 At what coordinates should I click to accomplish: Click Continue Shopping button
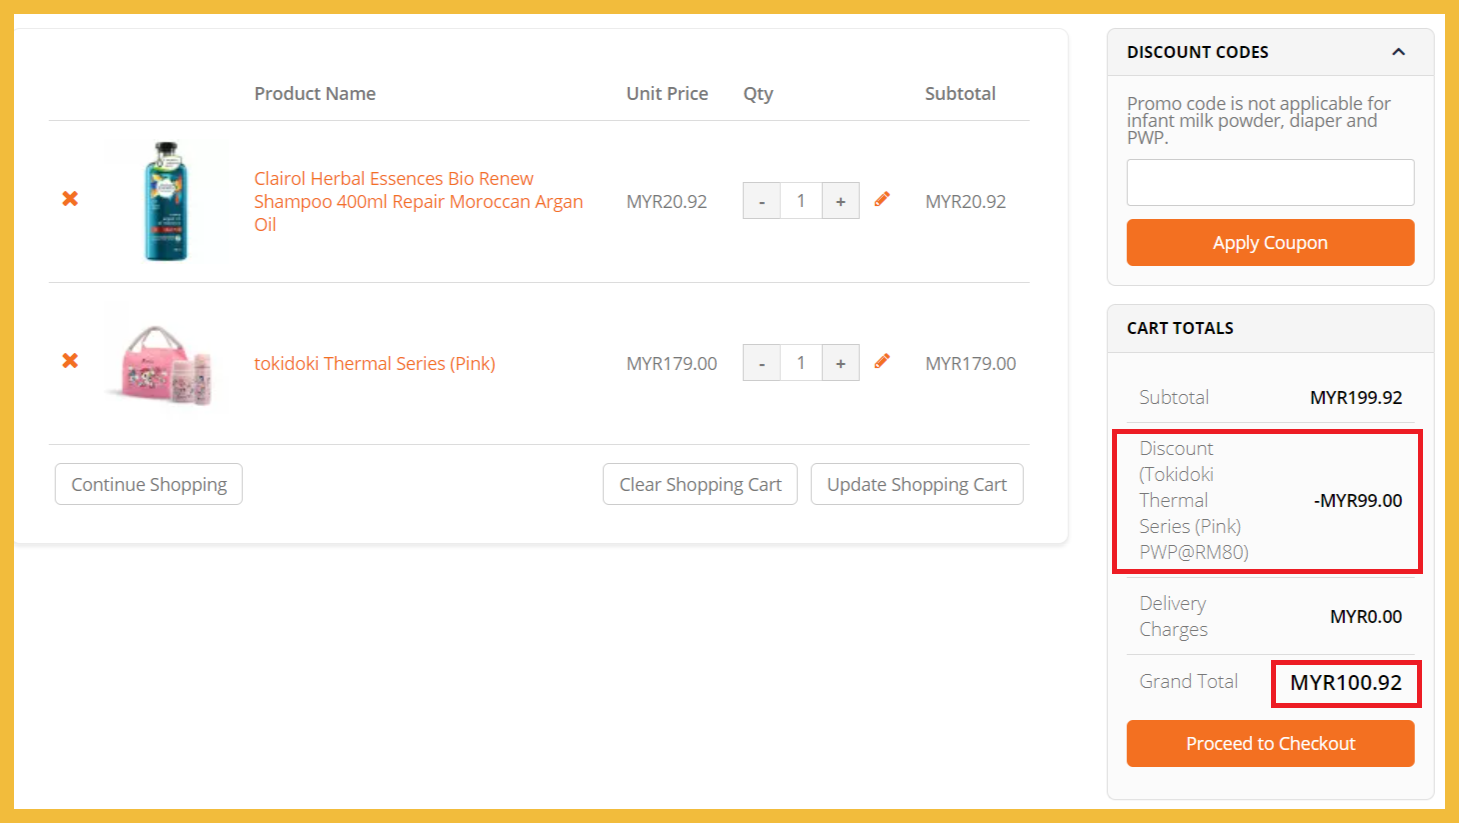[149, 484]
